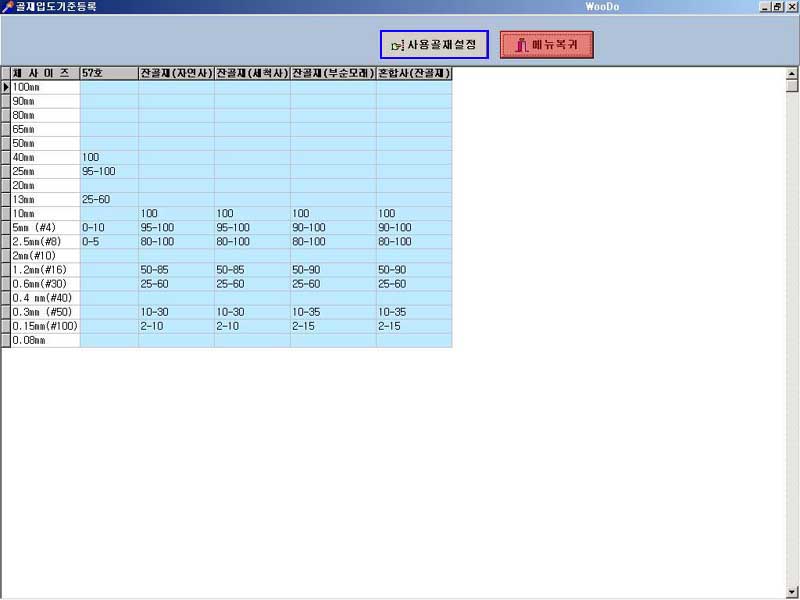Viewport: 800px width, 600px height.
Task: Select the 0.08mm sieve size cell
Action: [45, 340]
